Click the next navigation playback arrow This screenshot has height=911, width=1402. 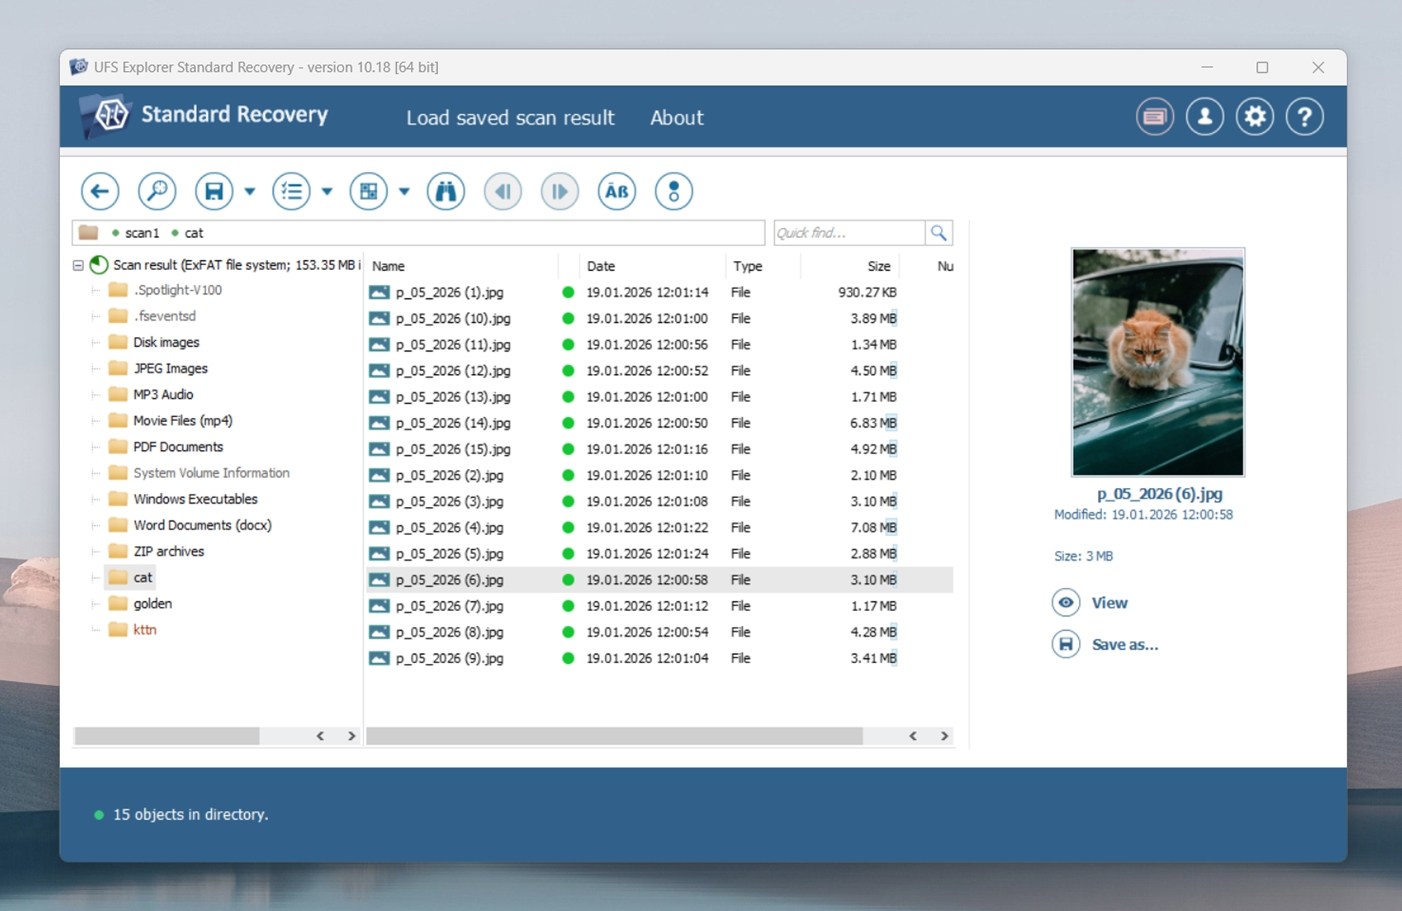[x=559, y=190]
